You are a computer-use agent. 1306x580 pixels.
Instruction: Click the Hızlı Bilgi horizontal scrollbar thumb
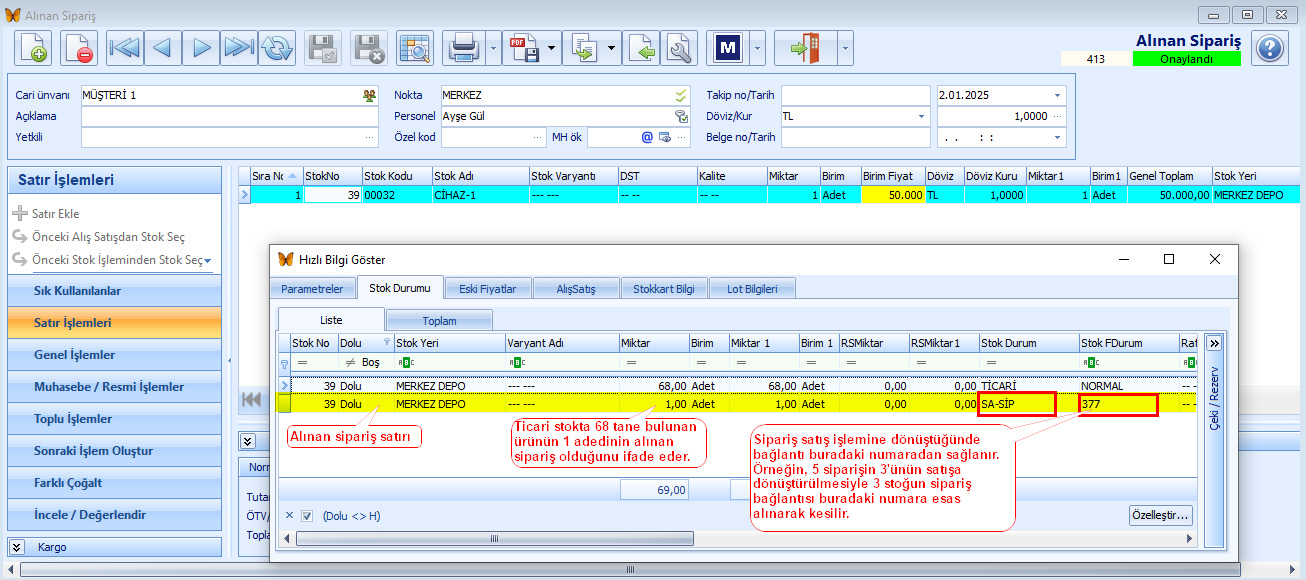494,538
